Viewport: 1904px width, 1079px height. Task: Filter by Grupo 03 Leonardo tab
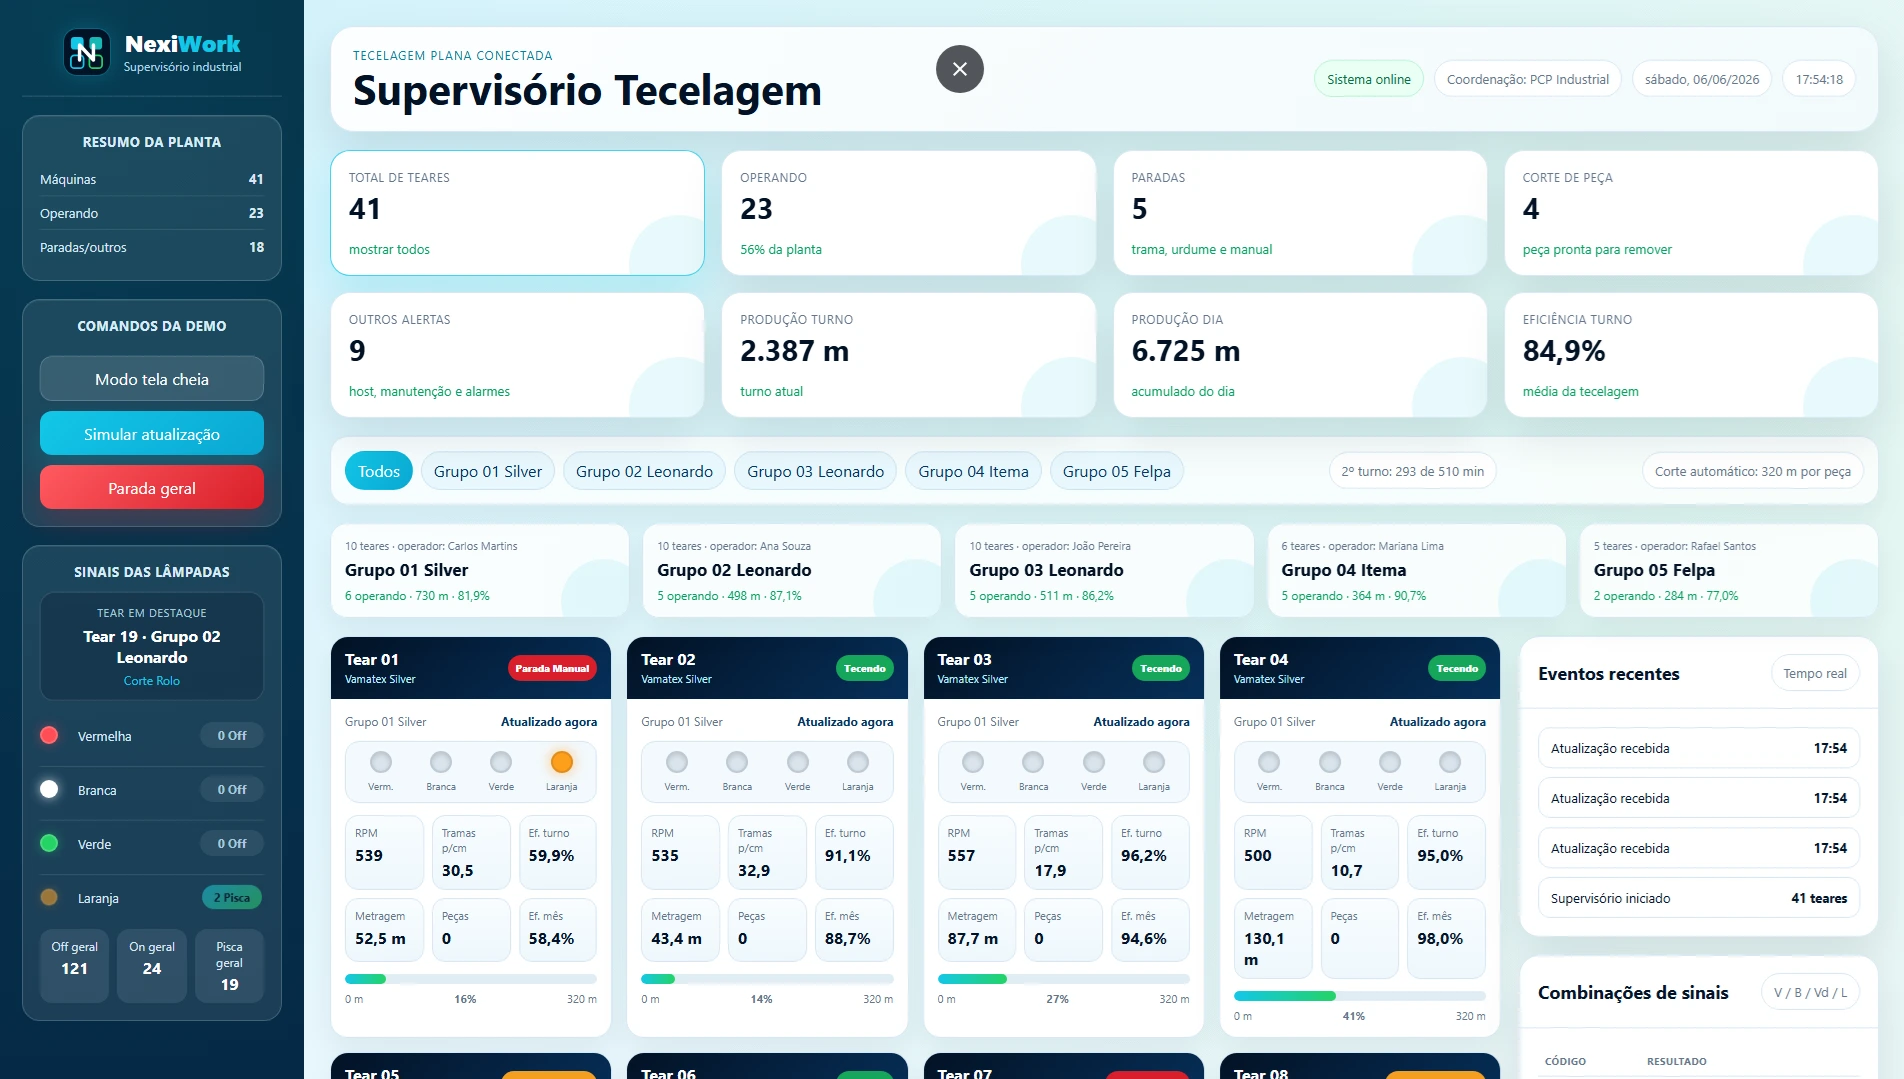coord(816,471)
